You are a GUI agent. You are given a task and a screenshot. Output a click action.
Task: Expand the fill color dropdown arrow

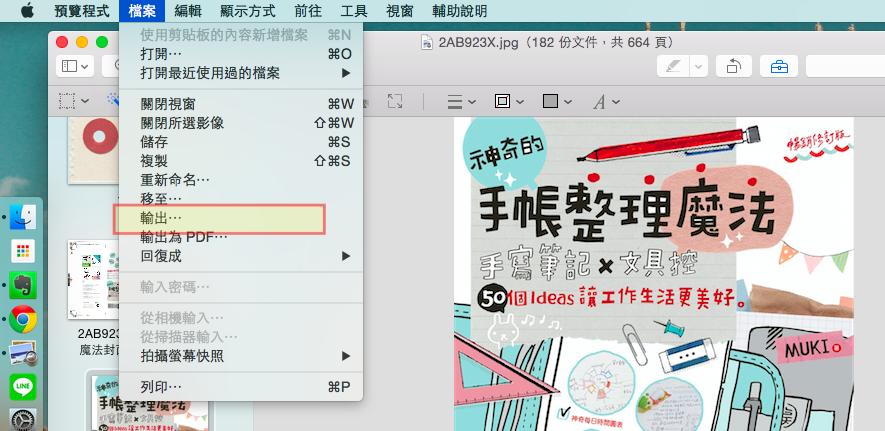point(568,102)
